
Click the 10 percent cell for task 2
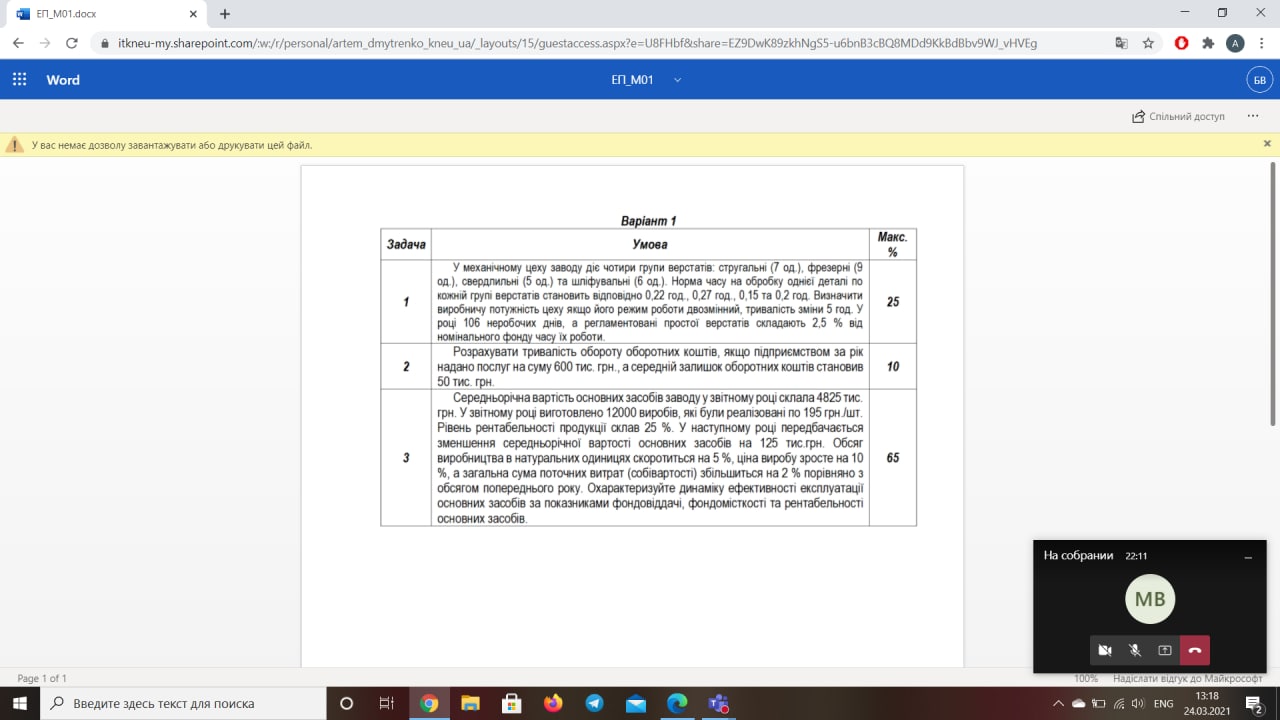pyautogui.click(x=892, y=366)
